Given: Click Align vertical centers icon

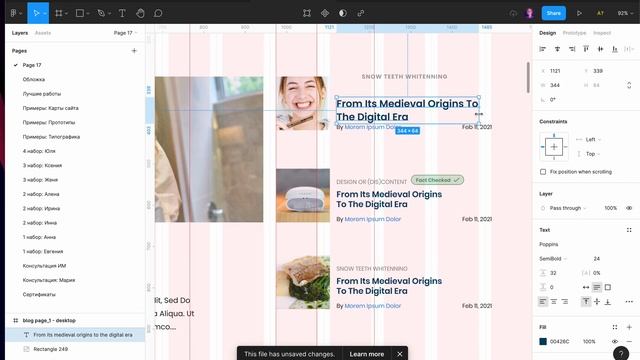Looking at the screenshot, I should pos(600,49).
